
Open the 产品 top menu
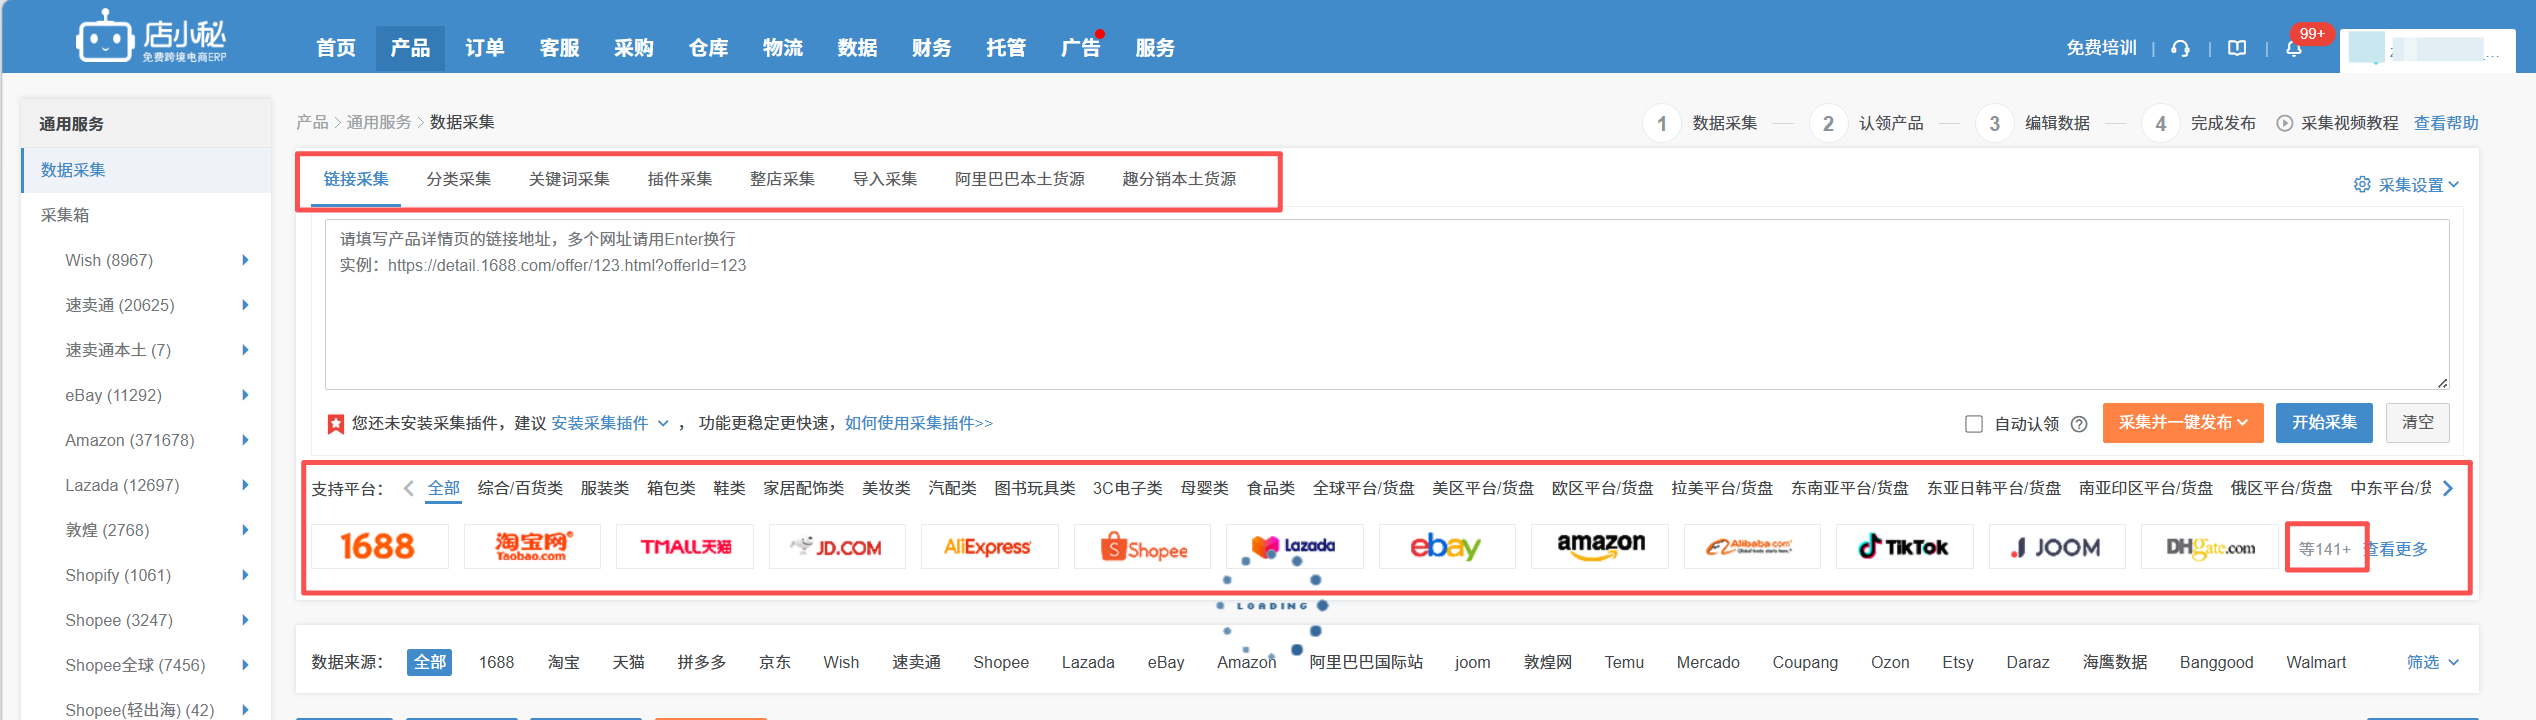410,48
